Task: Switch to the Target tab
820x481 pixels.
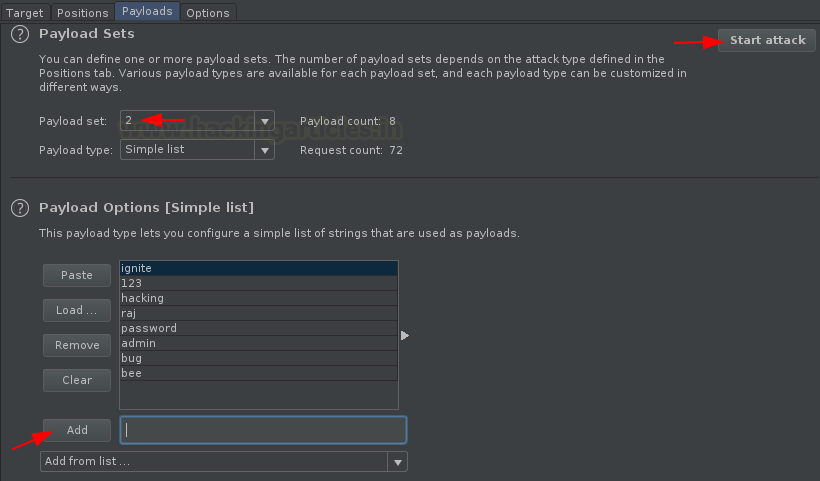Action: (x=25, y=13)
